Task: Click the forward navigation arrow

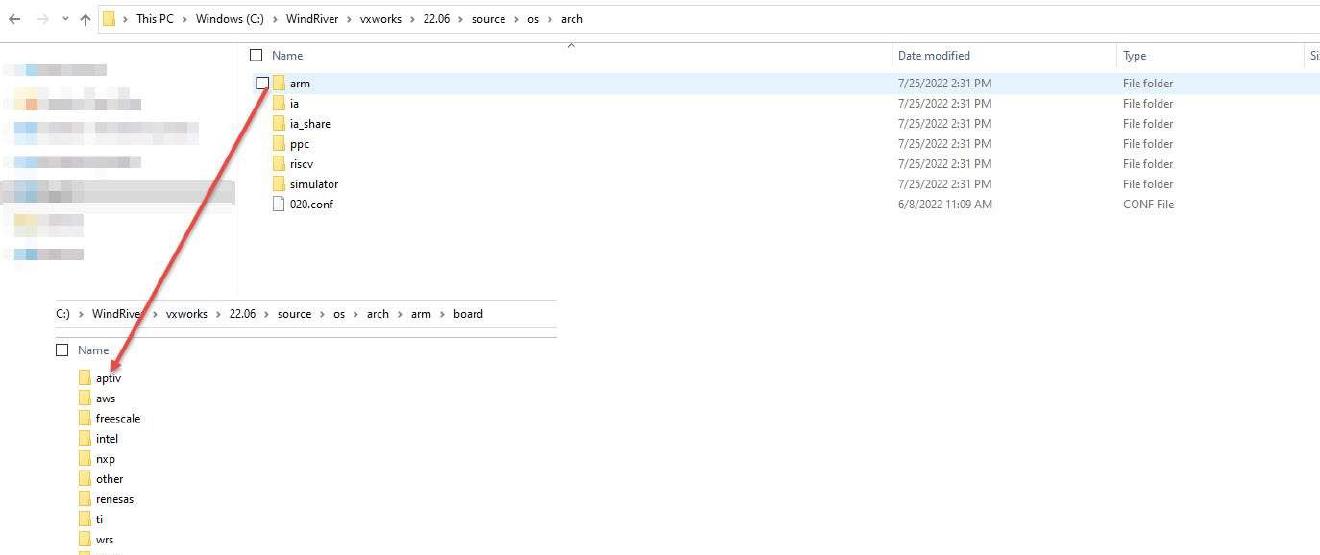Action: 42,19
